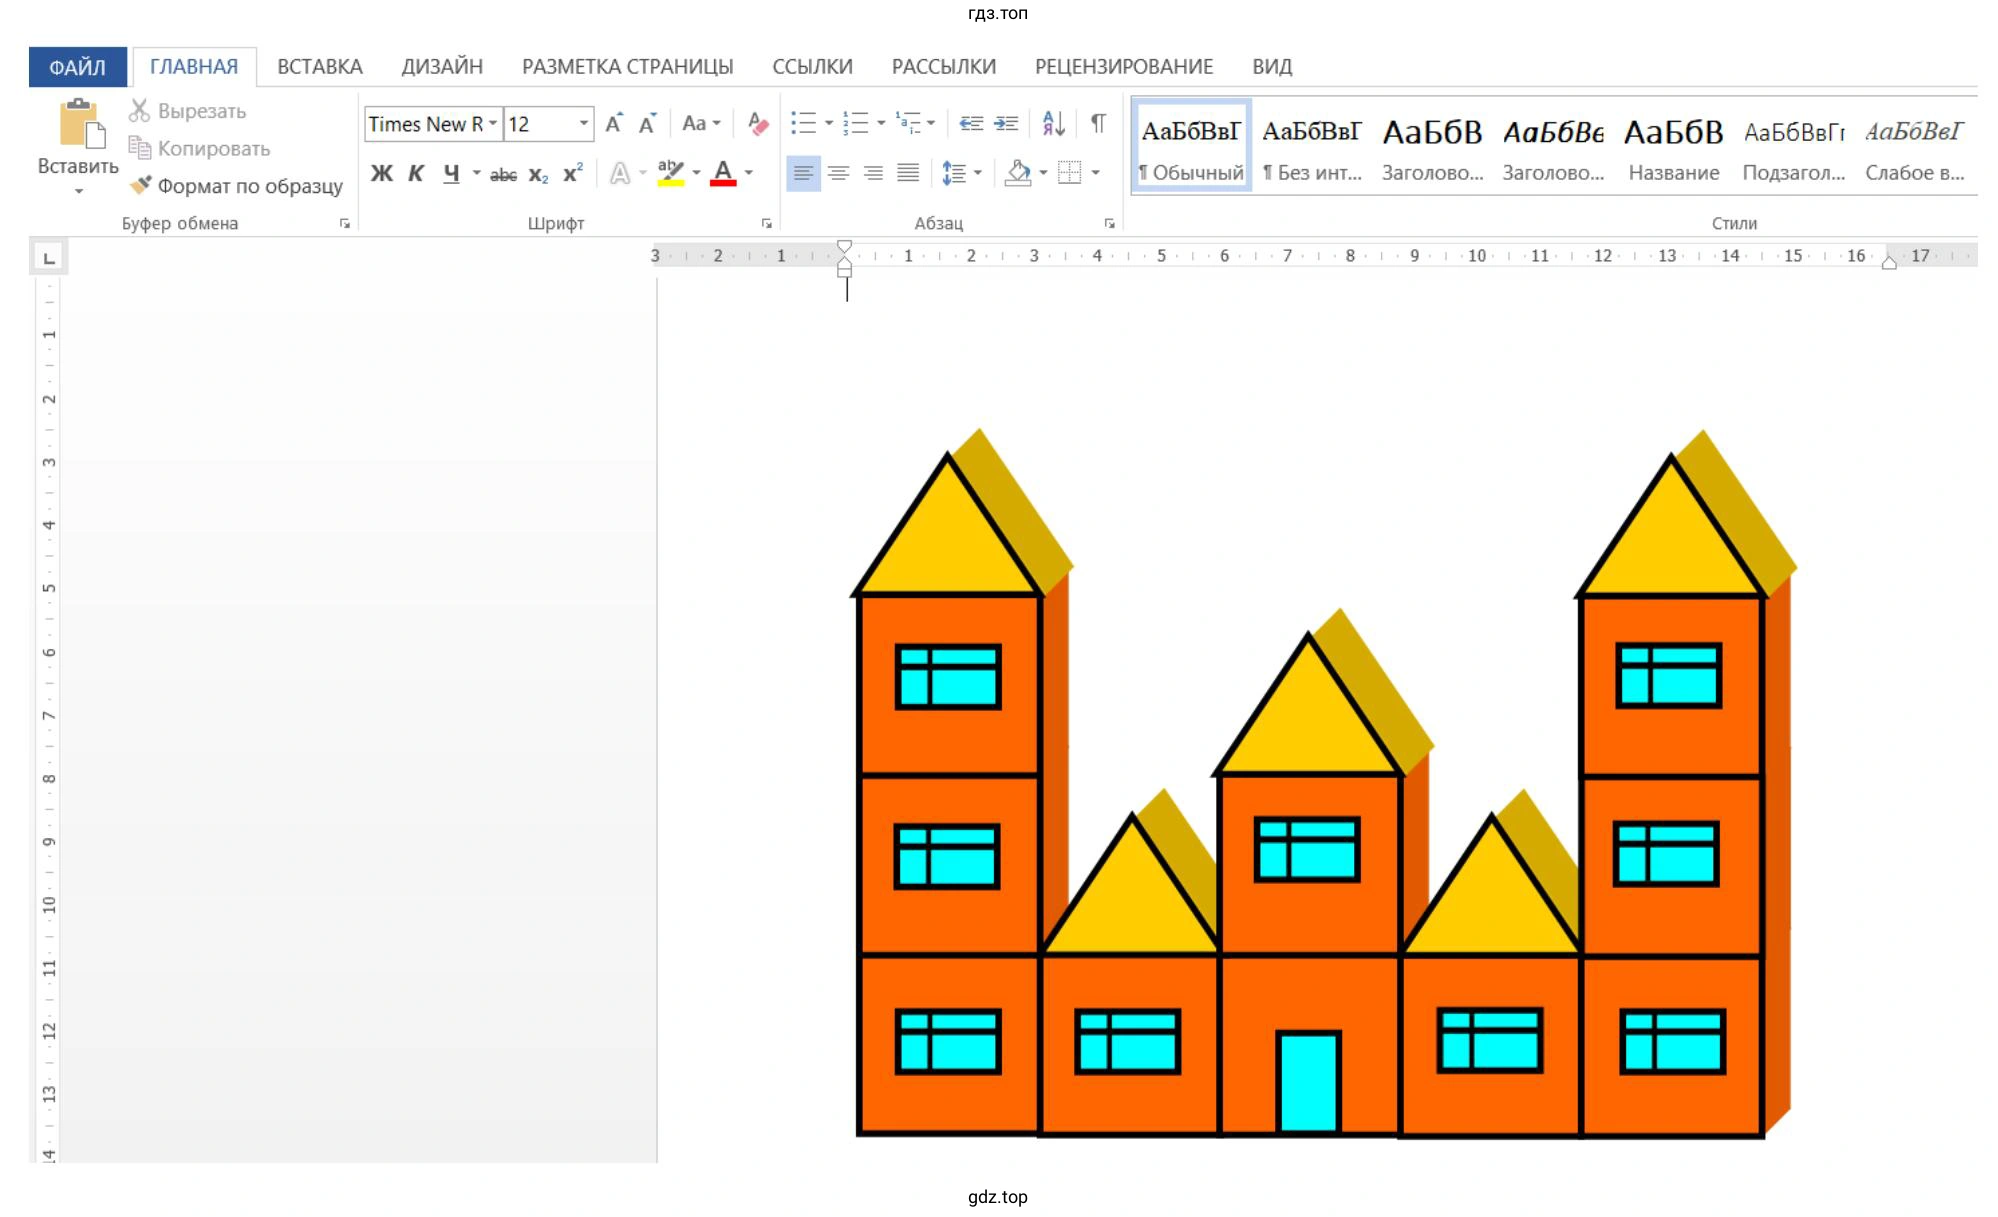Apply the Слабое выделение style
1998x1217 pixels.
point(1915,147)
